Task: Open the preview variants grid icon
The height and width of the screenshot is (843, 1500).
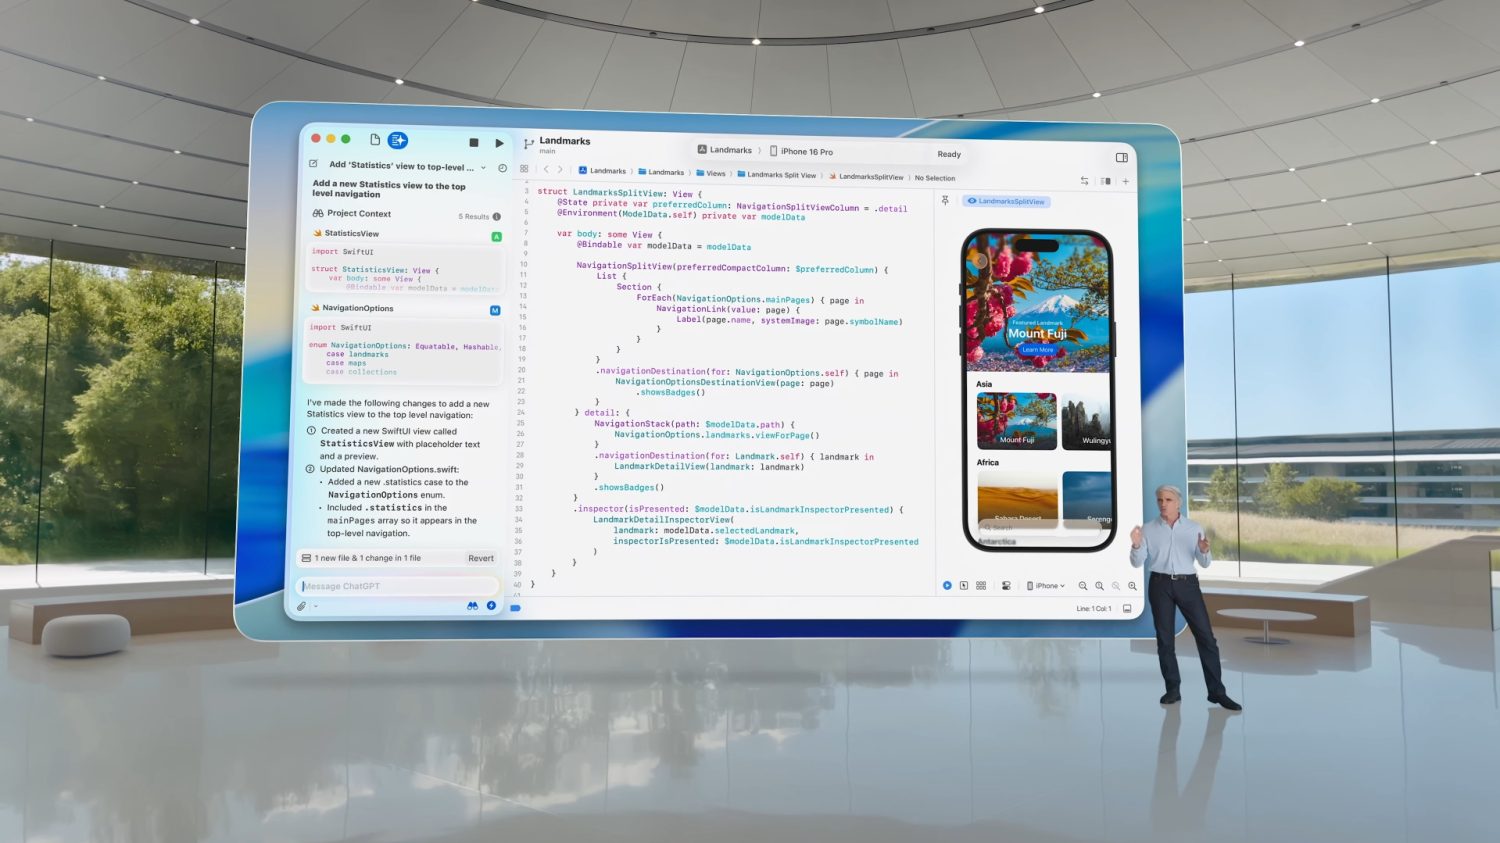Action: (980, 585)
